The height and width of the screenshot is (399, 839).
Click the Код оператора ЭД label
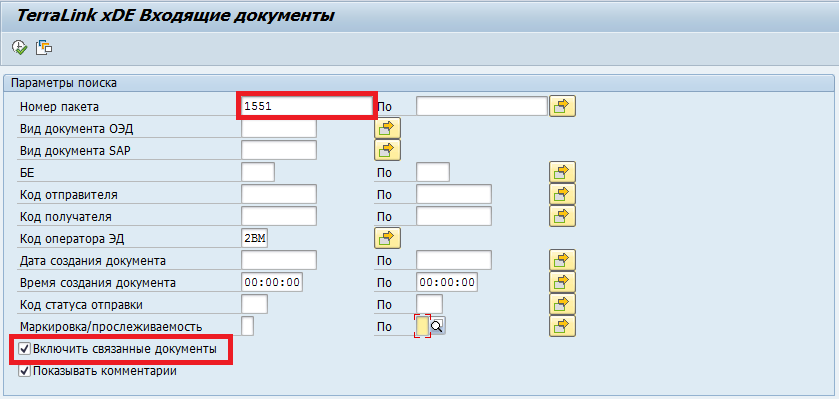coord(72,239)
